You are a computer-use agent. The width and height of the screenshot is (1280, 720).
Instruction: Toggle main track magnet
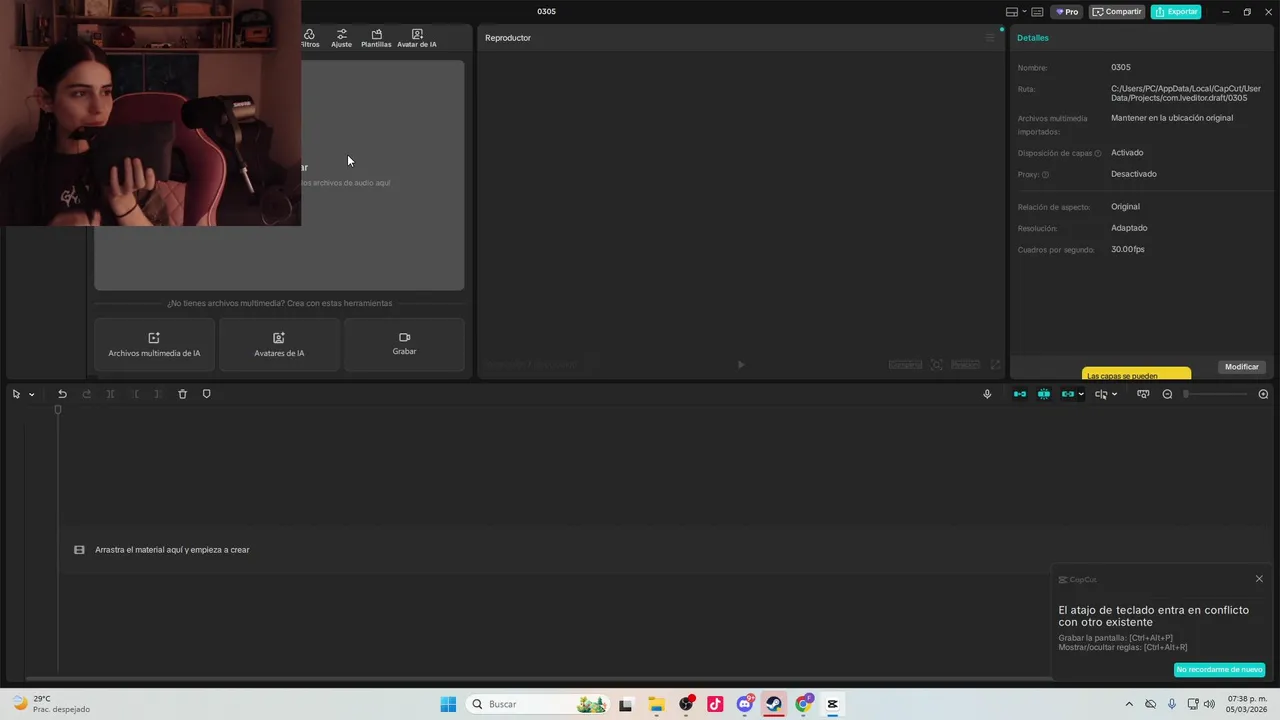(x=1020, y=394)
